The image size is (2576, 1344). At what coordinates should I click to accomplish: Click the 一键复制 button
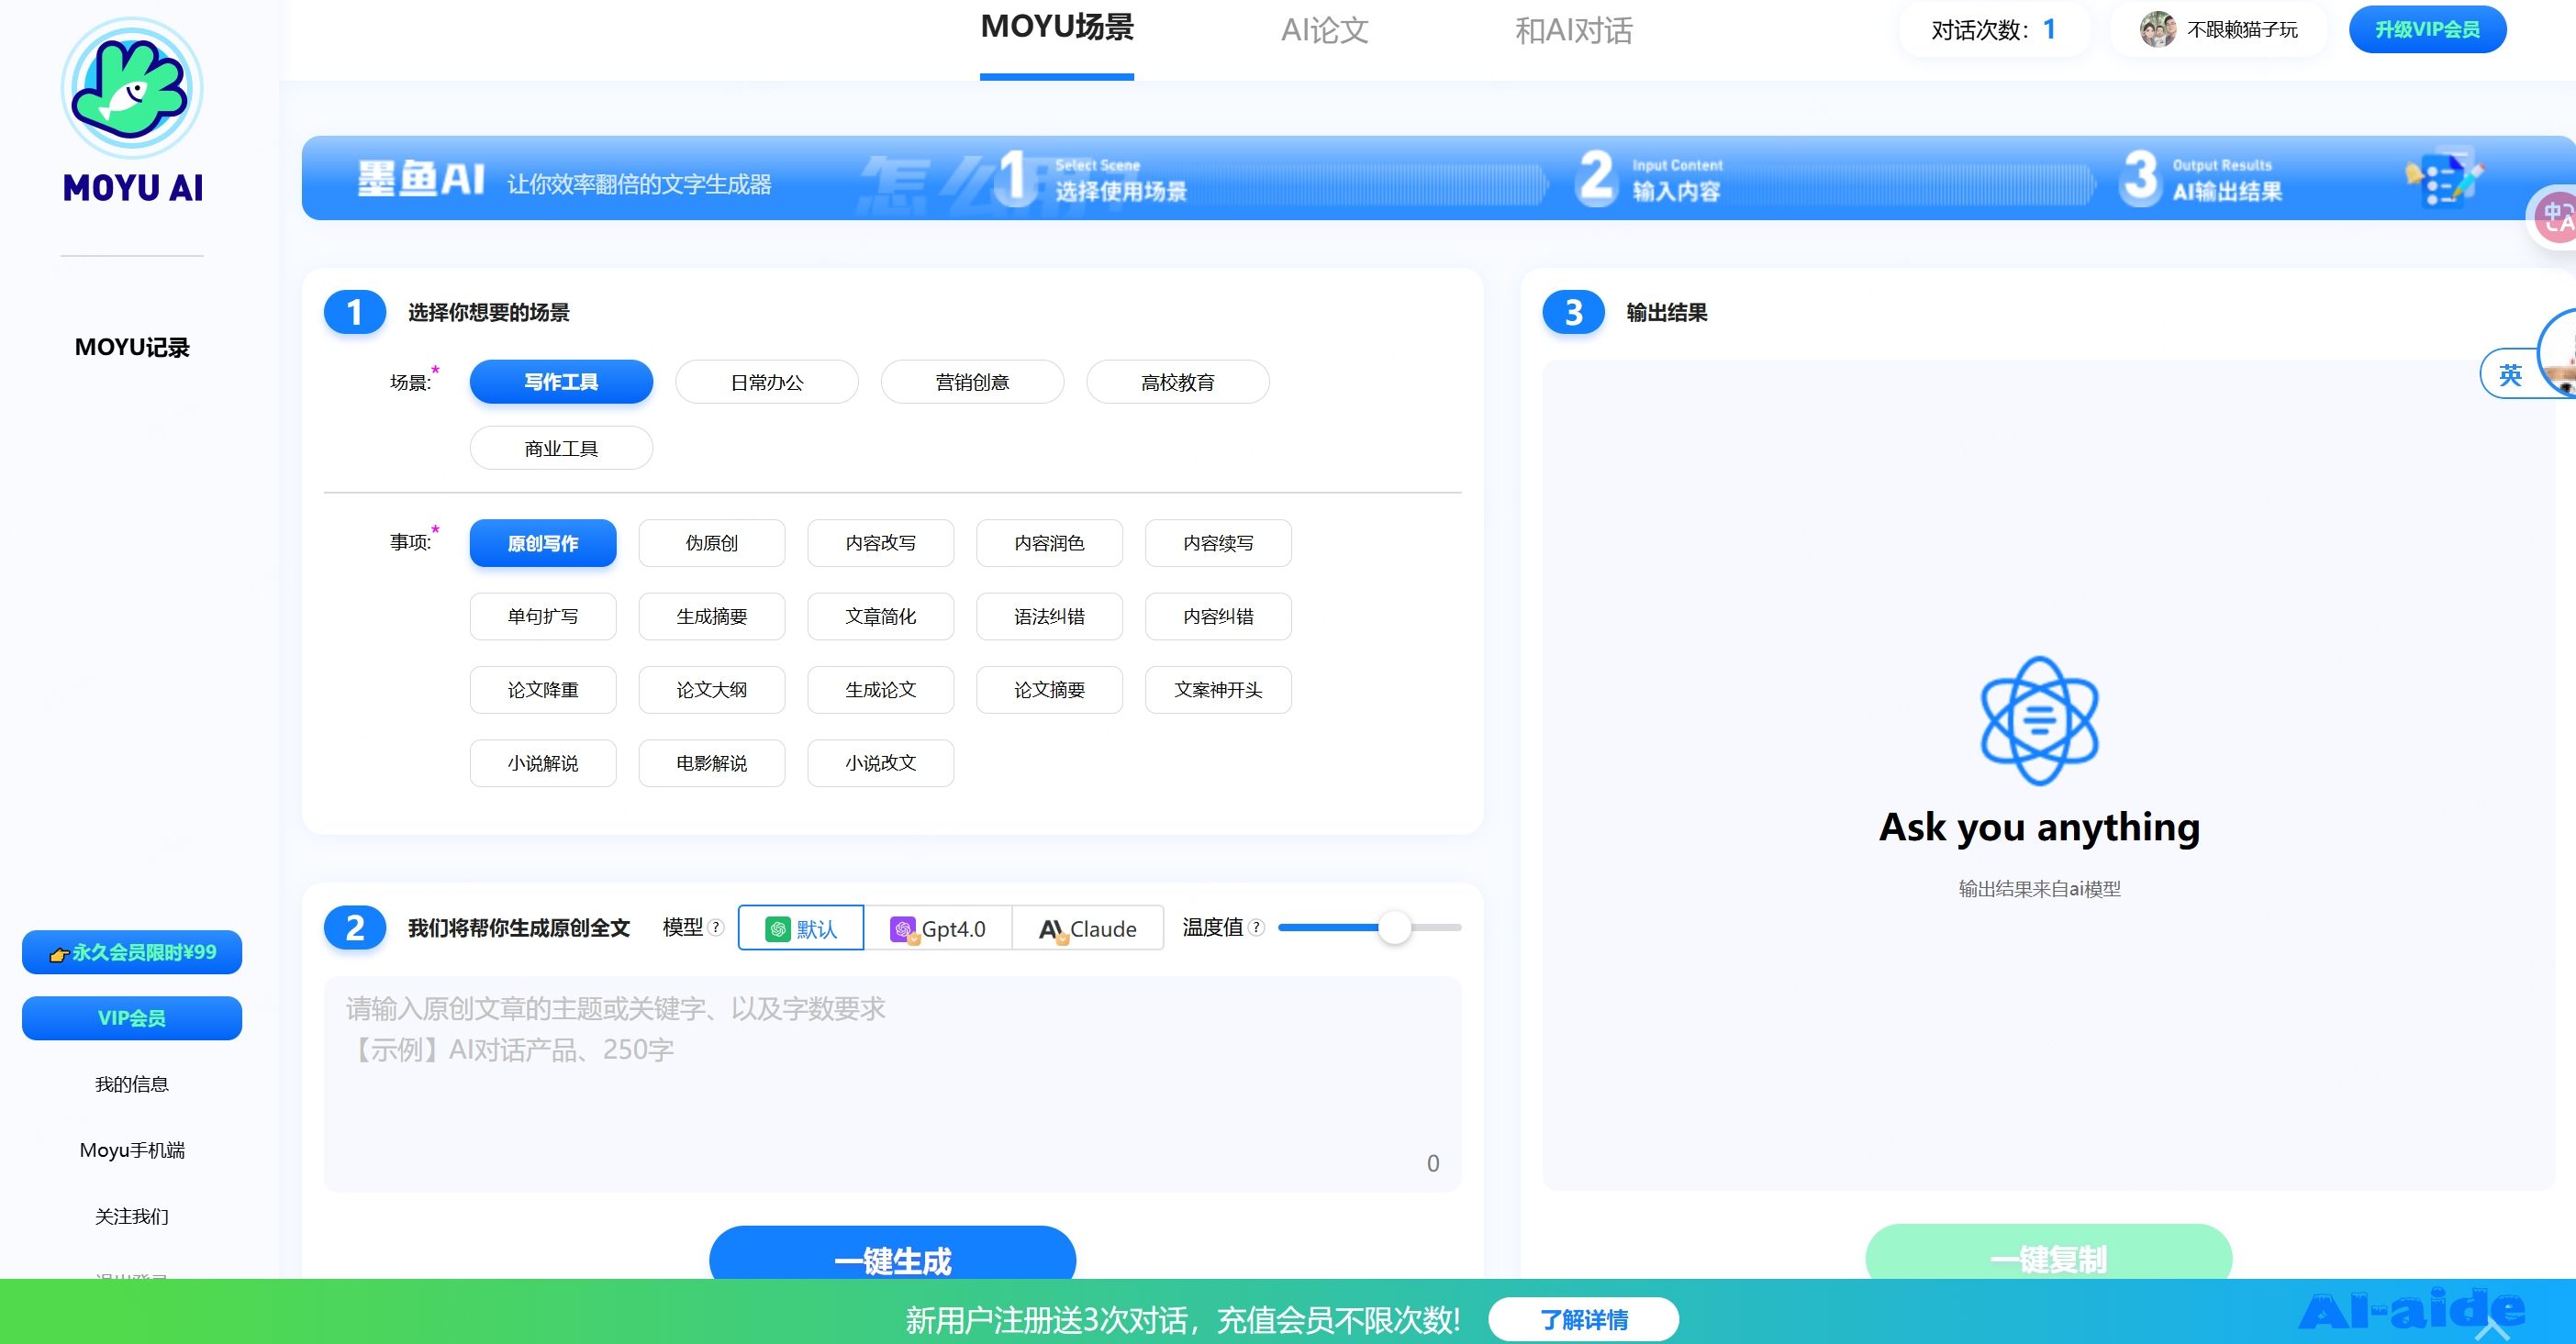point(2048,1252)
